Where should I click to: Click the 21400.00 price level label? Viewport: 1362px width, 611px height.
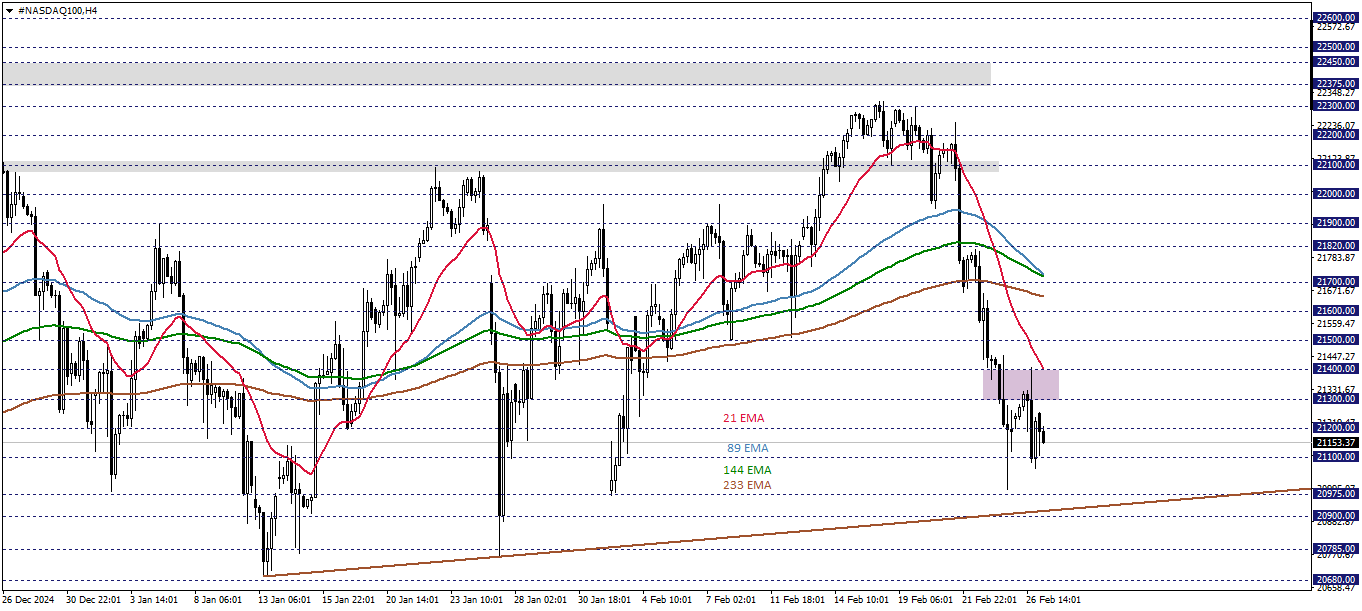point(1337,369)
